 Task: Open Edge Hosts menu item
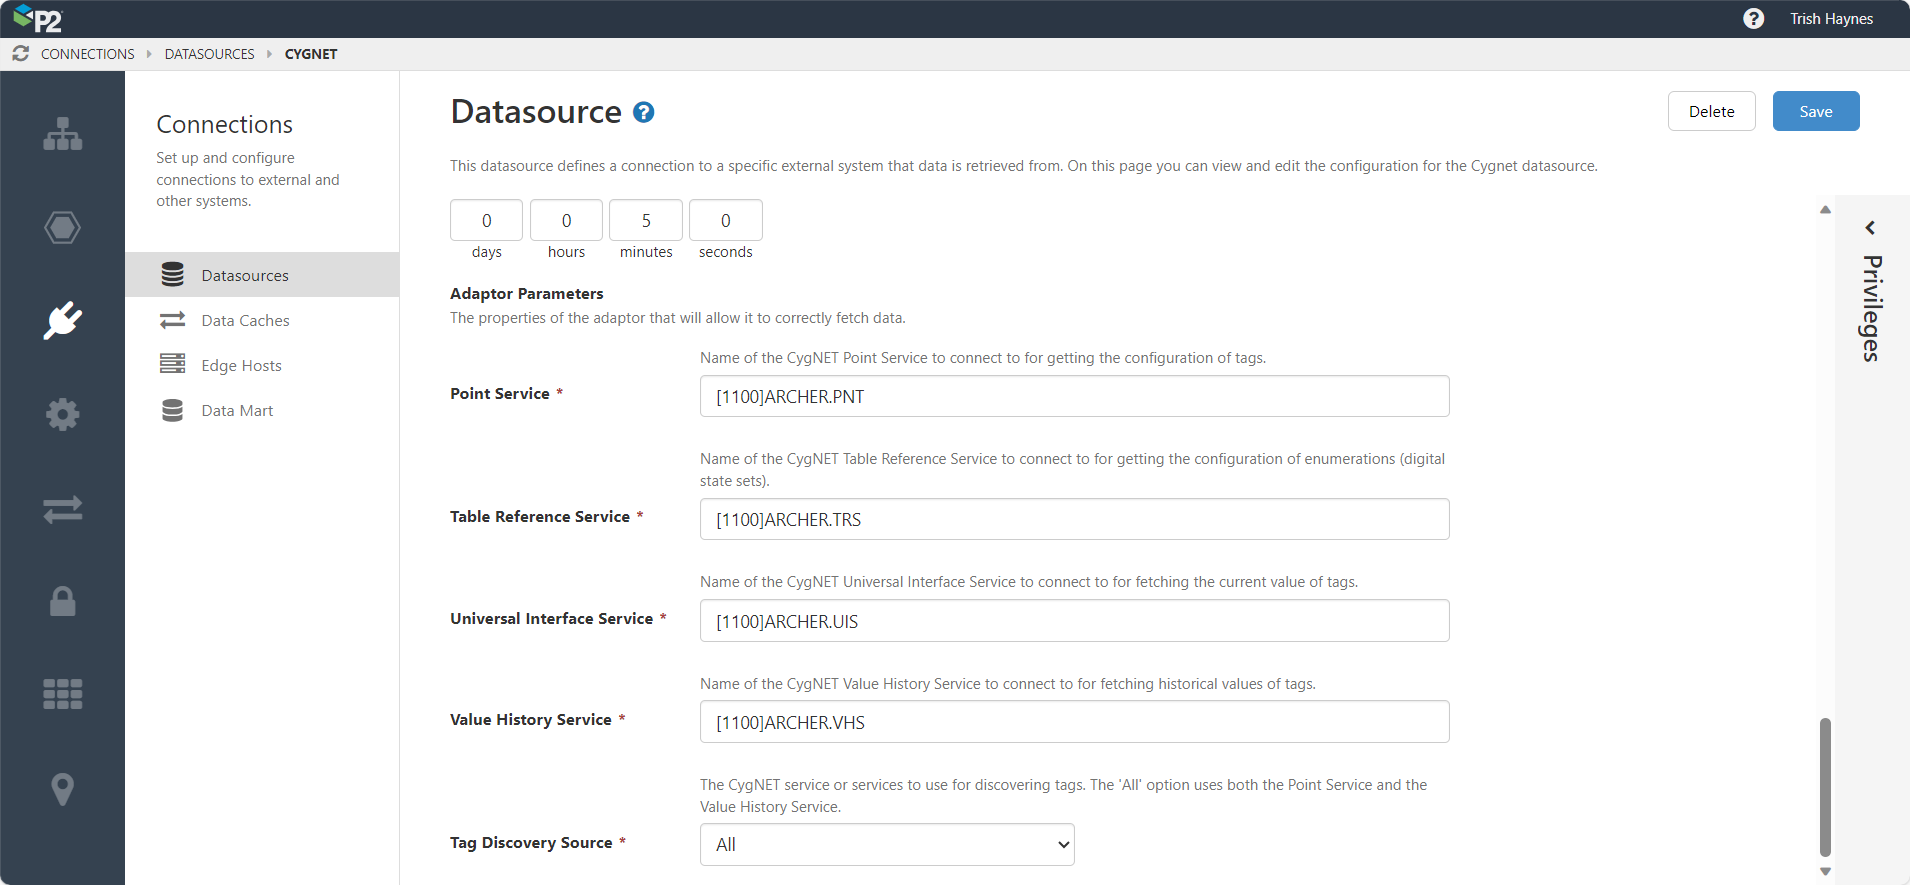tap(241, 366)
